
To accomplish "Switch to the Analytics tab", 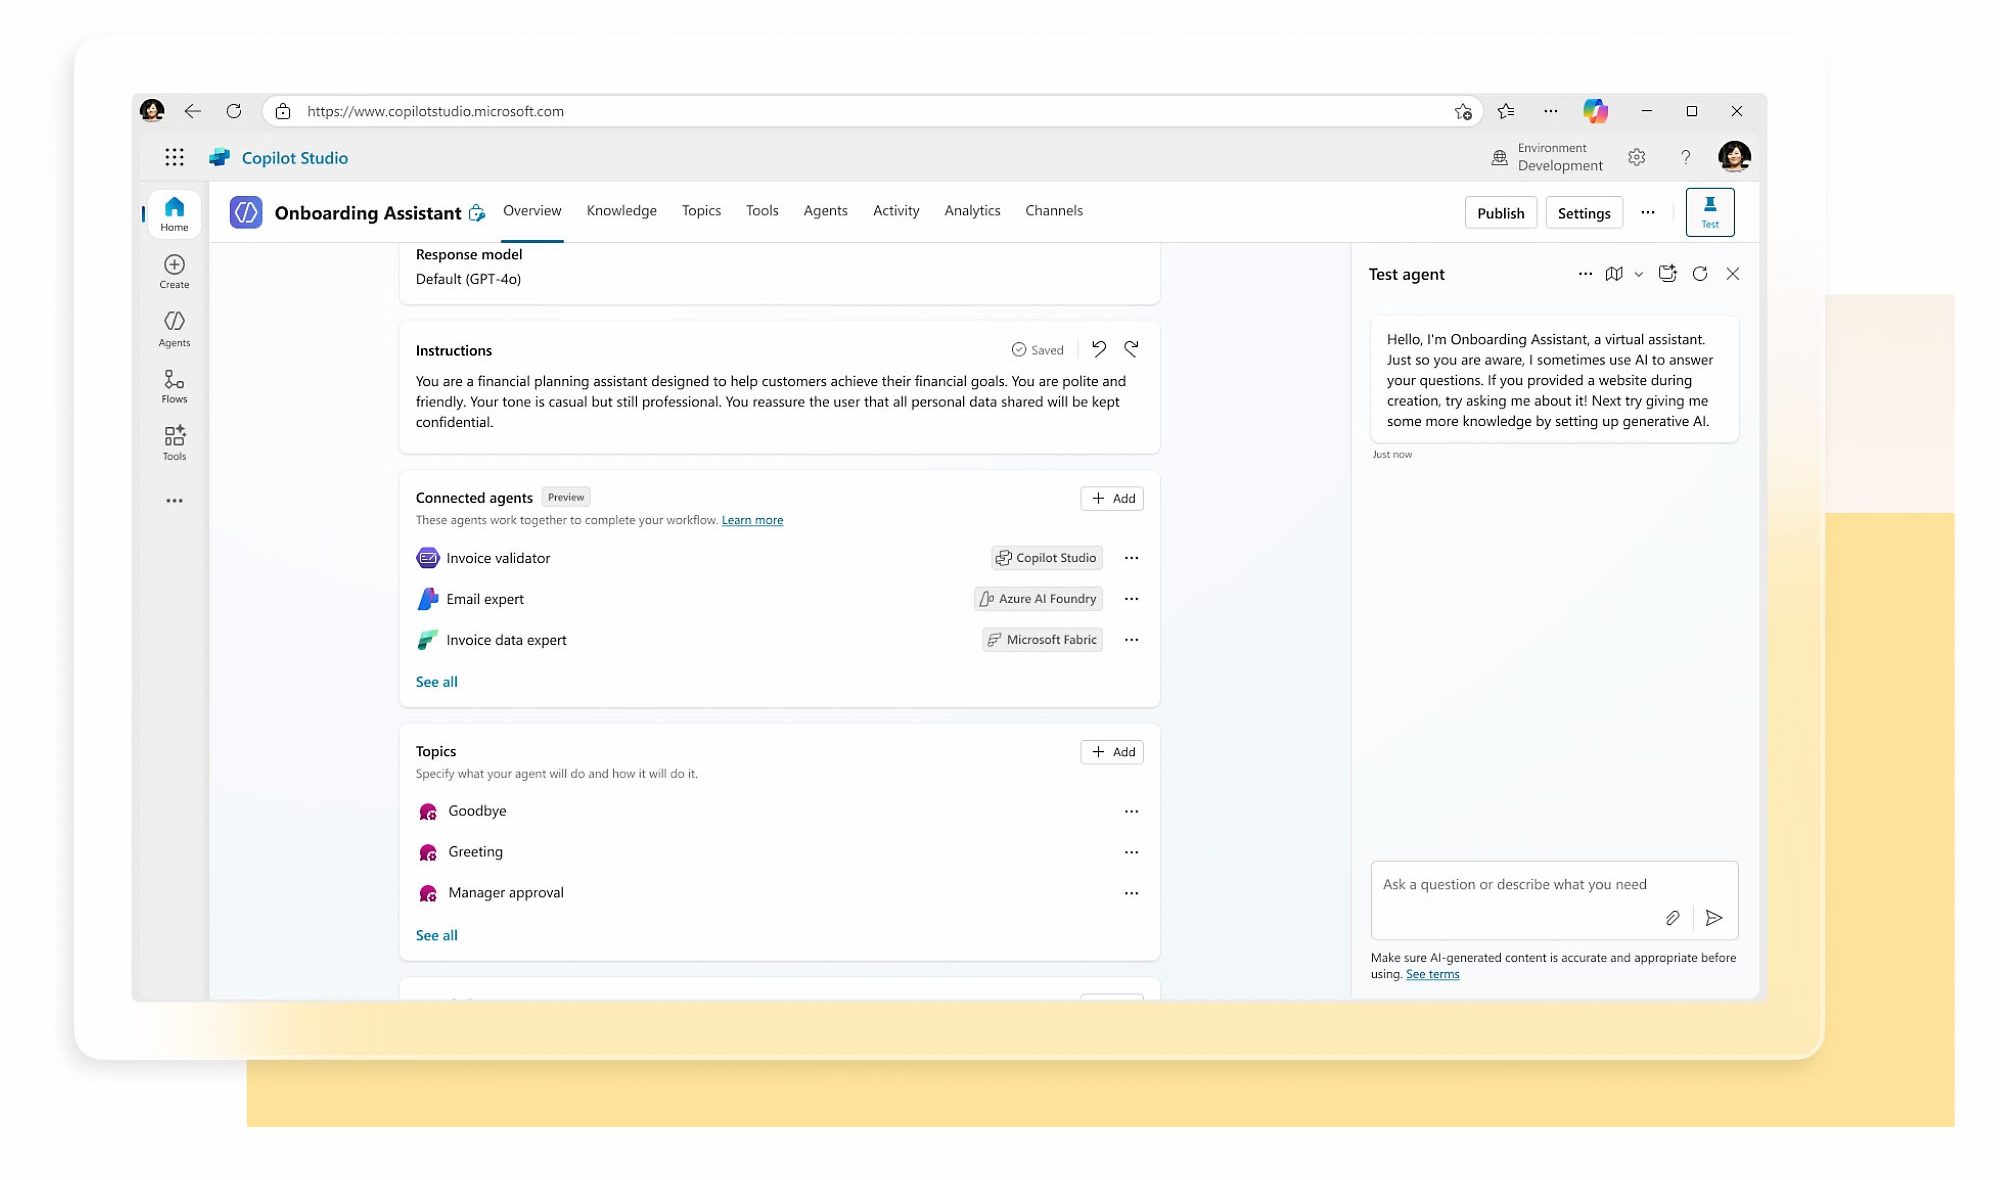I will click(972, 211).
